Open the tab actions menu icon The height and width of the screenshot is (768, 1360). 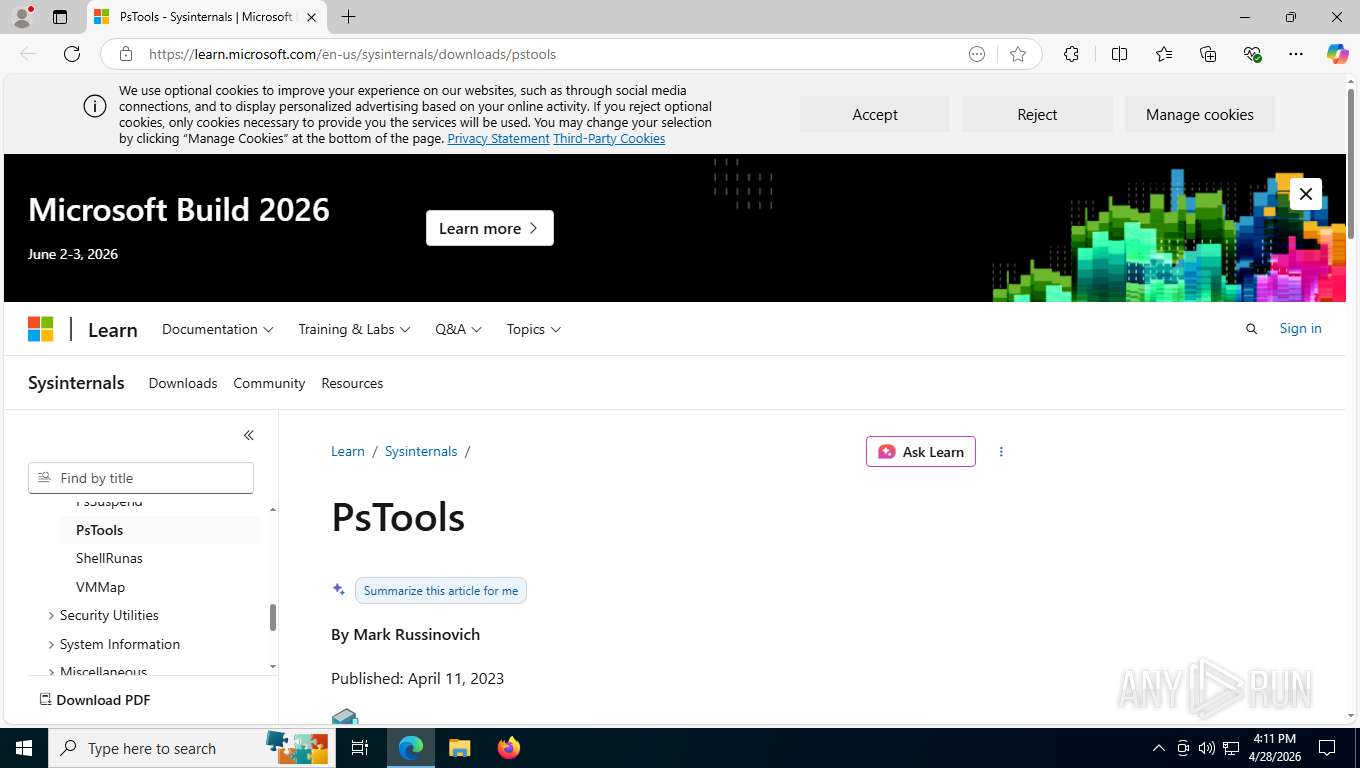(x=60, y=17)
